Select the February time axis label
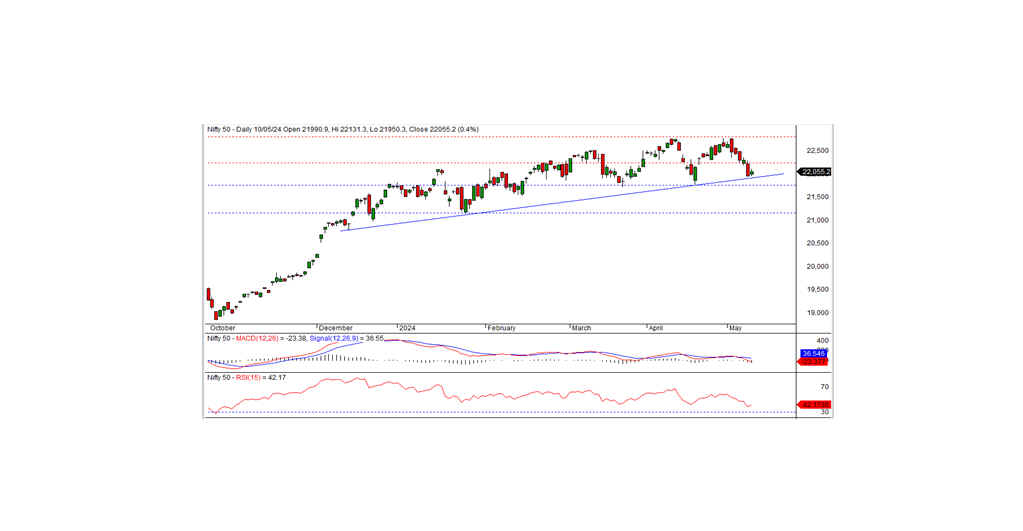 pos(501,327)
